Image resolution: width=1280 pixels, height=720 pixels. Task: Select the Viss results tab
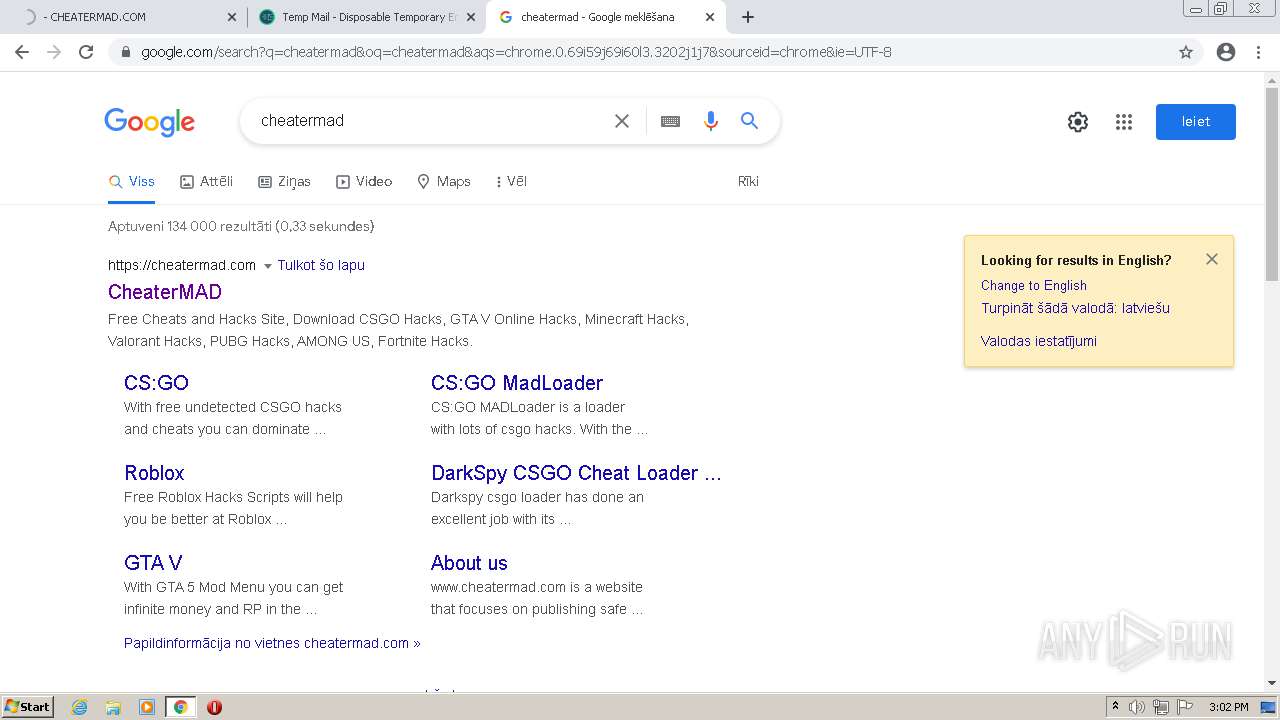(132, 181)
